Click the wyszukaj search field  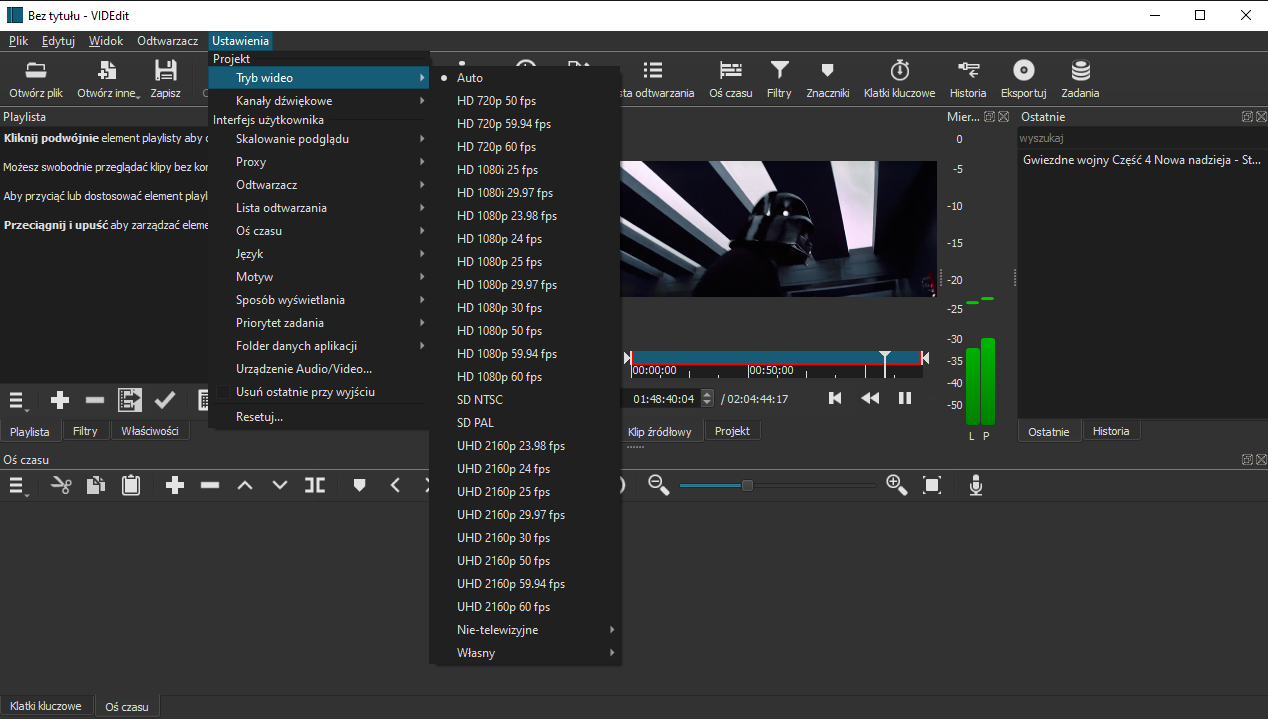(1142, 138)
